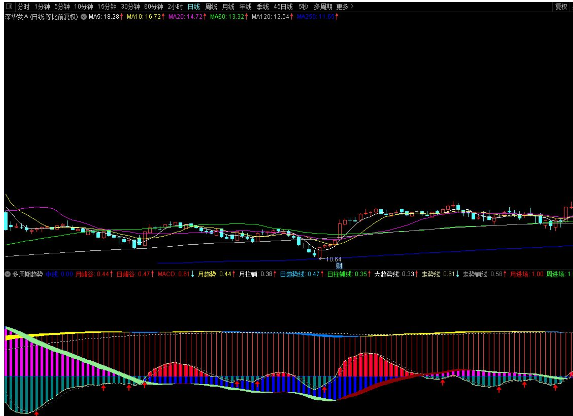
Task: Click the 月趋势 0.44 indicator value
Action: coord(216,274)
